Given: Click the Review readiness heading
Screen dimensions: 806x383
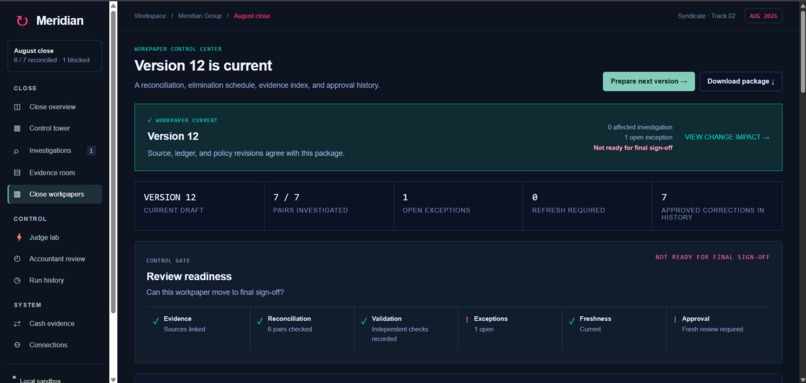Looking at the screenshot, I should coord(189,277).
